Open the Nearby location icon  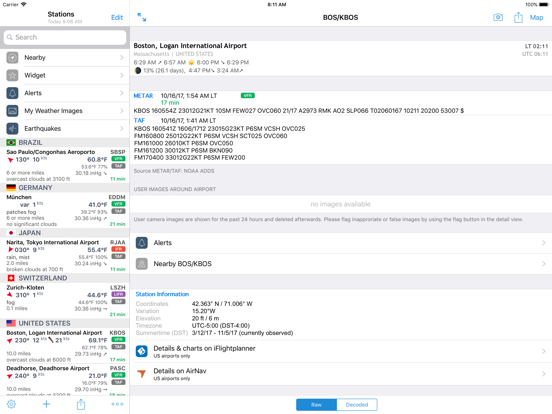coord(12,57)
